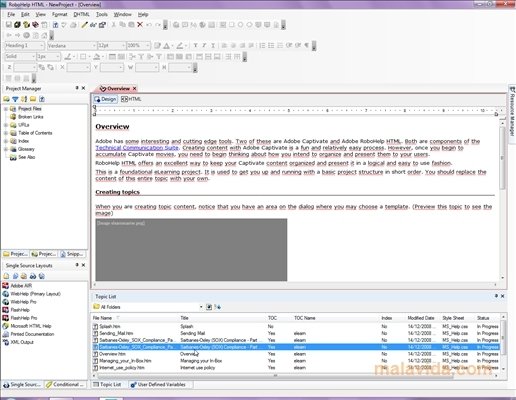Select the Microsoft HTML Help layout
Viewport: 516px width, 400px height.
click(x=27, y=326)
